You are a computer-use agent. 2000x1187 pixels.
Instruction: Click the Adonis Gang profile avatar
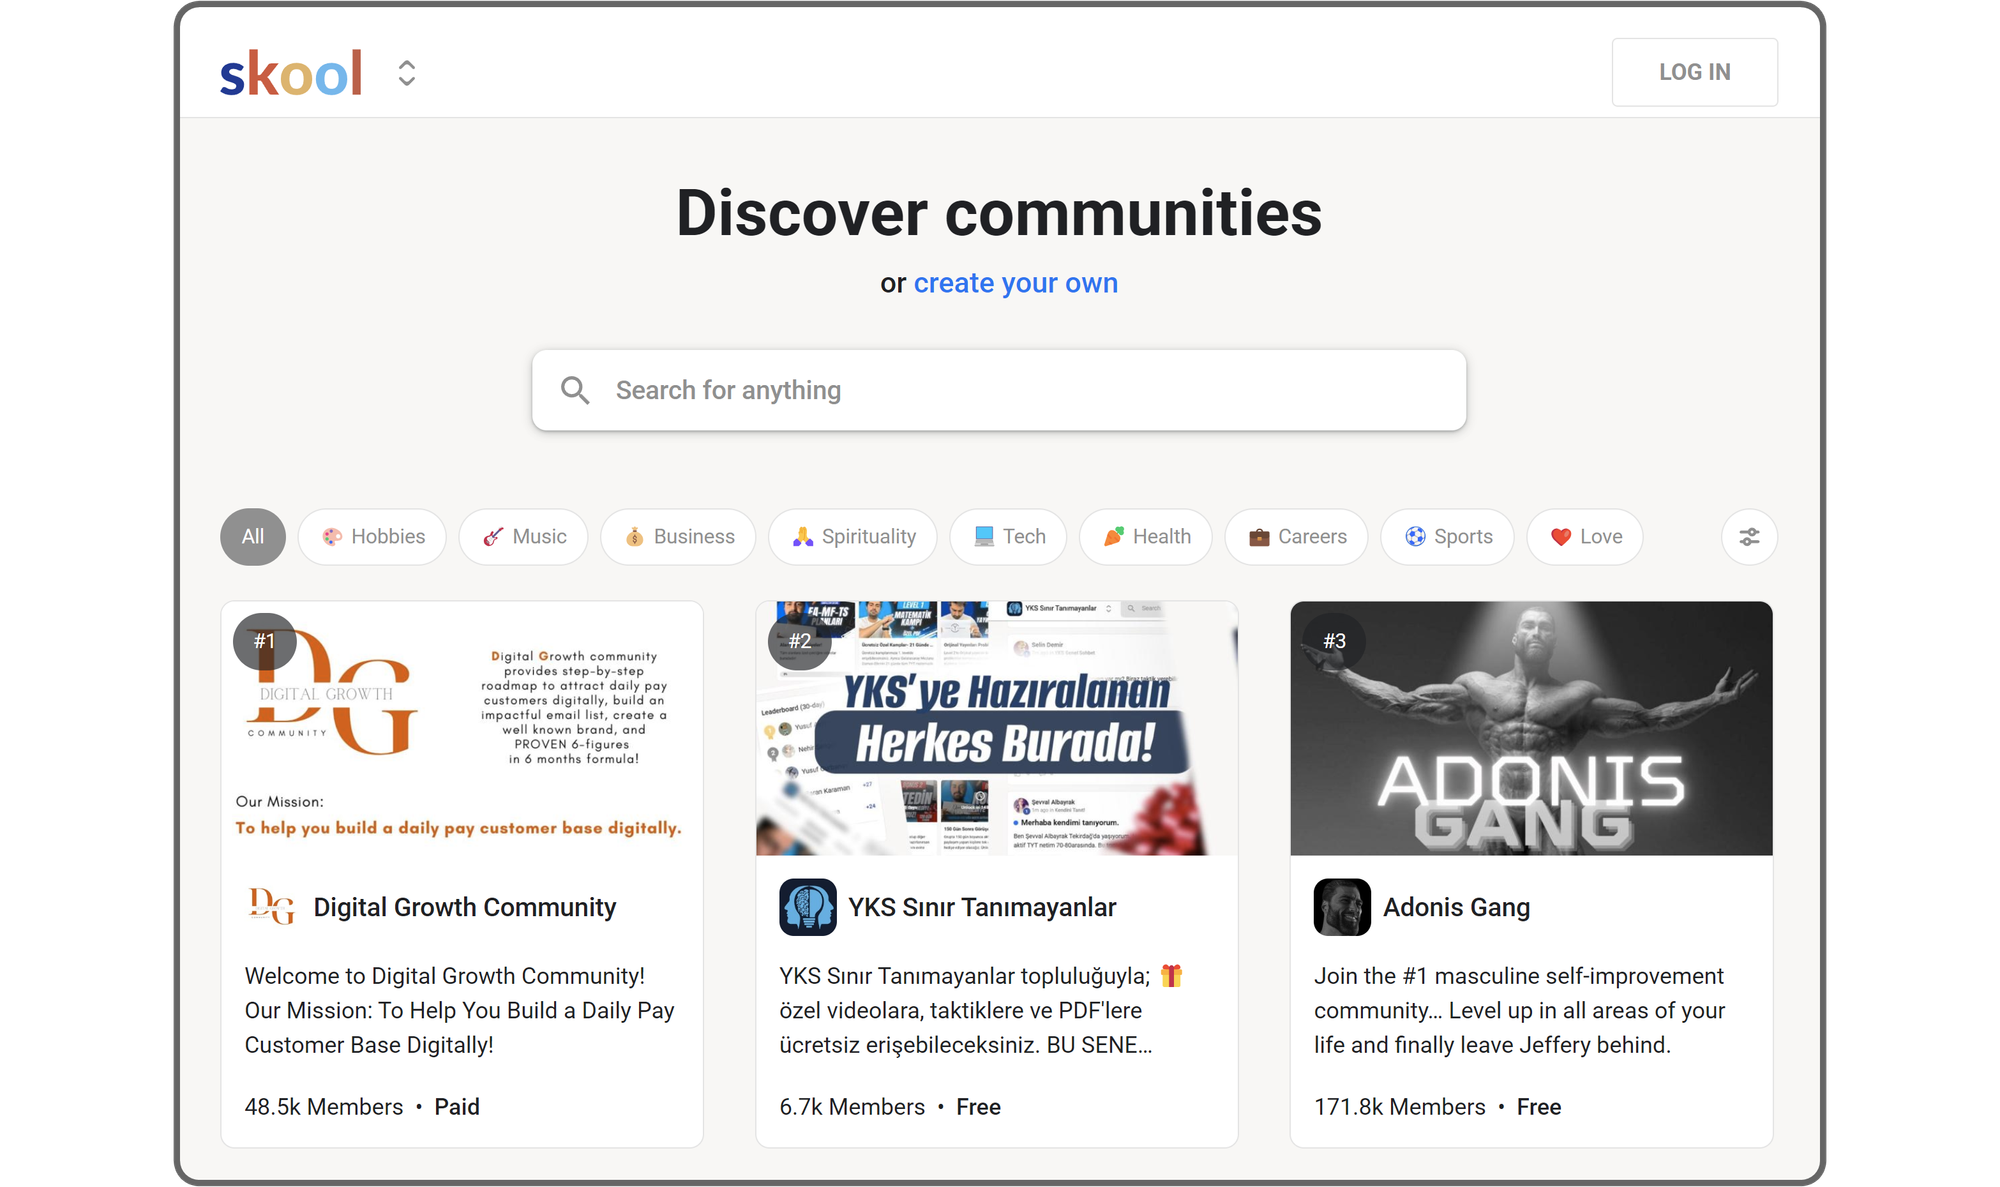1342,907
